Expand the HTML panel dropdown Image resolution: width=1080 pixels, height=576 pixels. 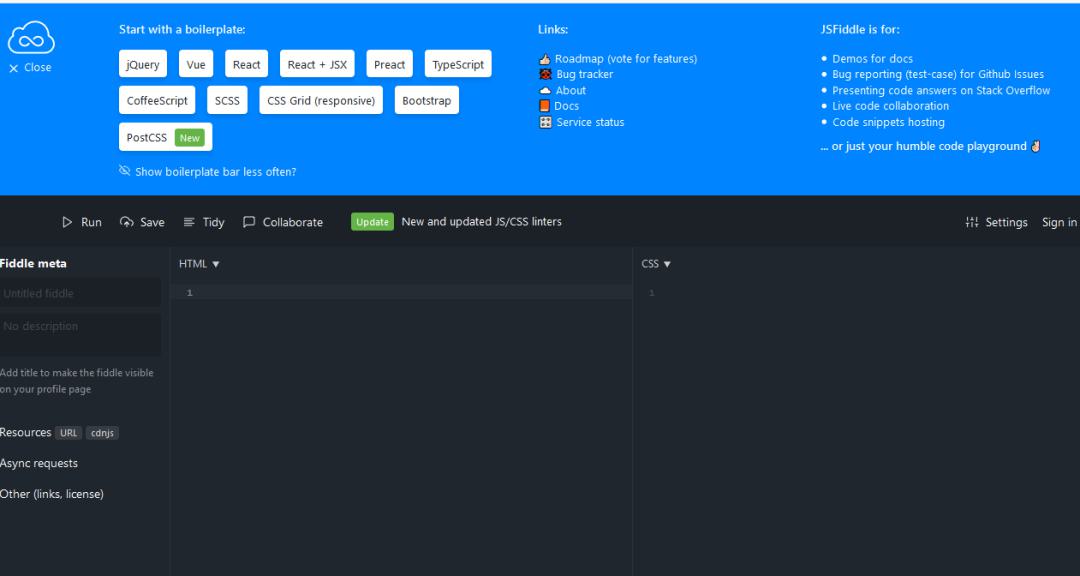pyautogui.click(x=199, y=264)
